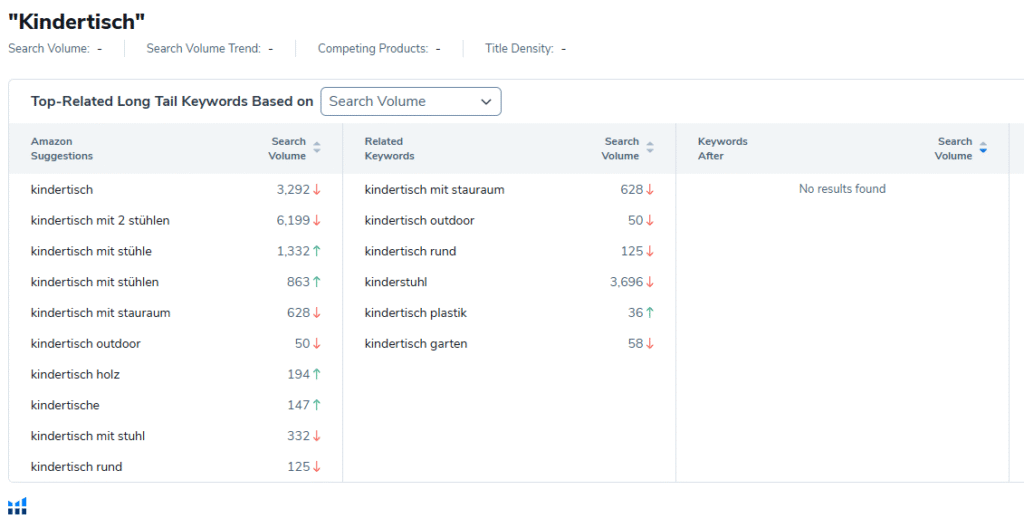Viewport: 1024px width, 528px height.
Task: Click the Keywords After column header
Action: [723, 149]
